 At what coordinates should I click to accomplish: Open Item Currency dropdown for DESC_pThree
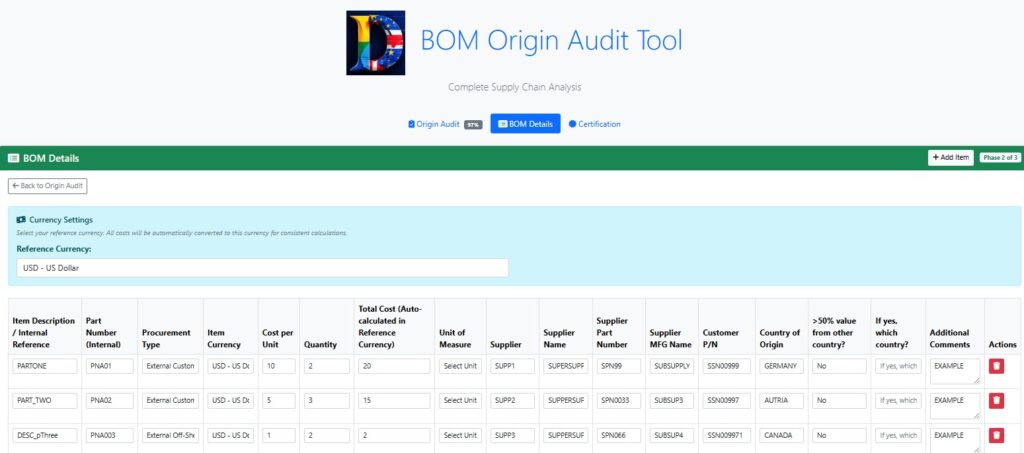[230, 435]
